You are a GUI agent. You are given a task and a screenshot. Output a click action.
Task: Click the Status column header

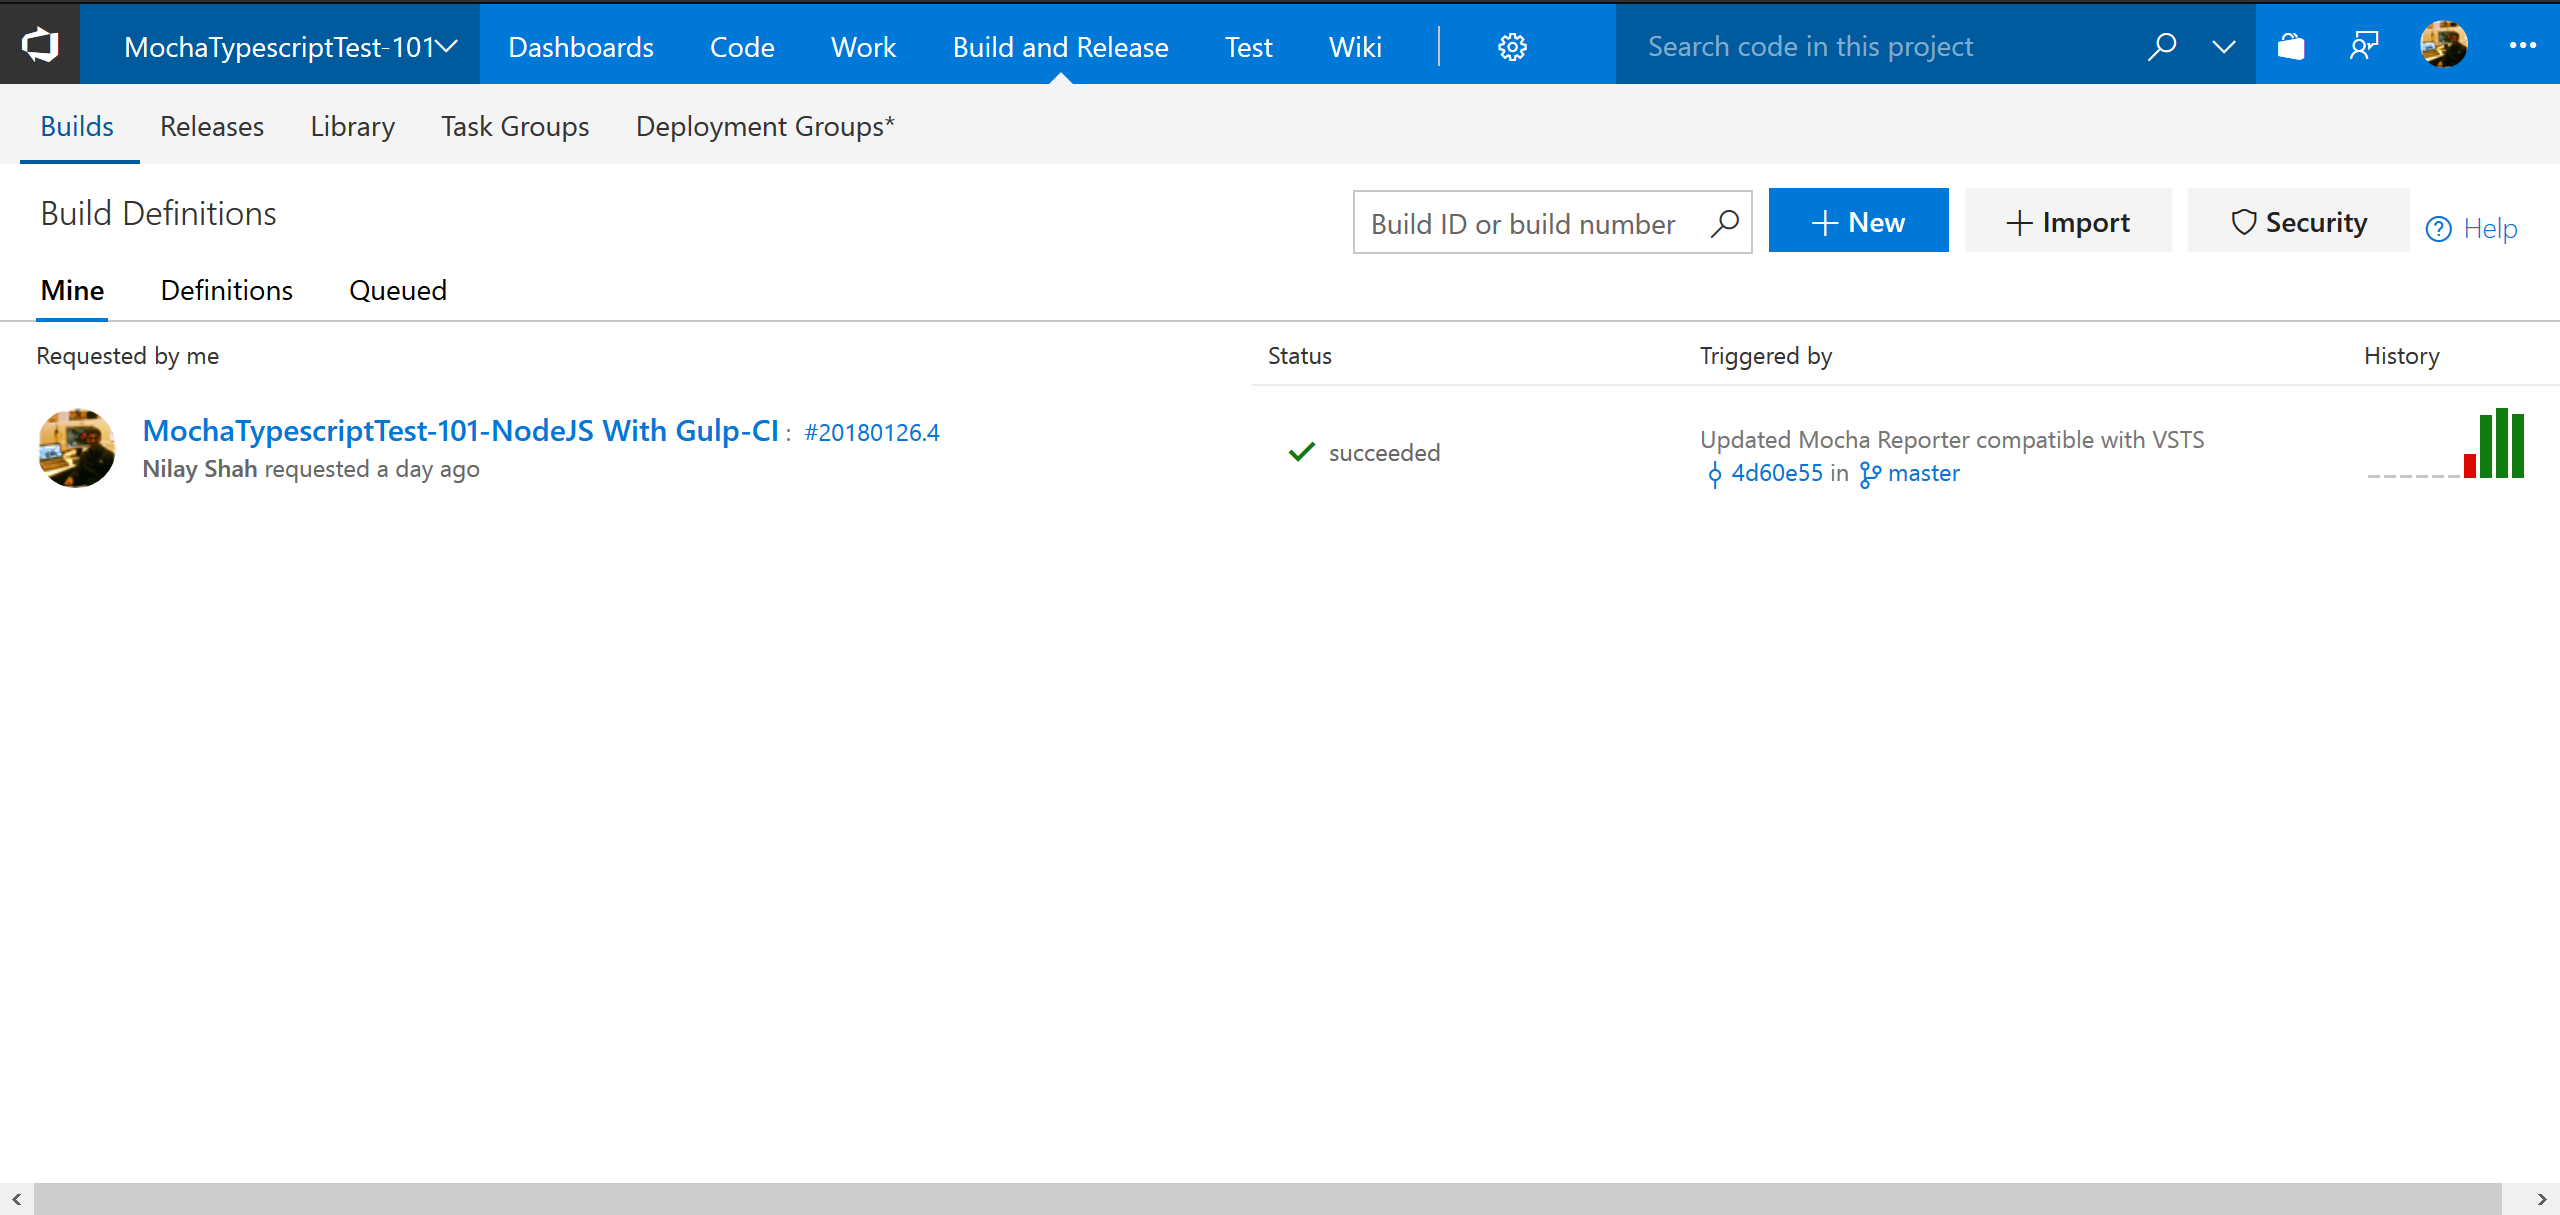point(1300,356)
